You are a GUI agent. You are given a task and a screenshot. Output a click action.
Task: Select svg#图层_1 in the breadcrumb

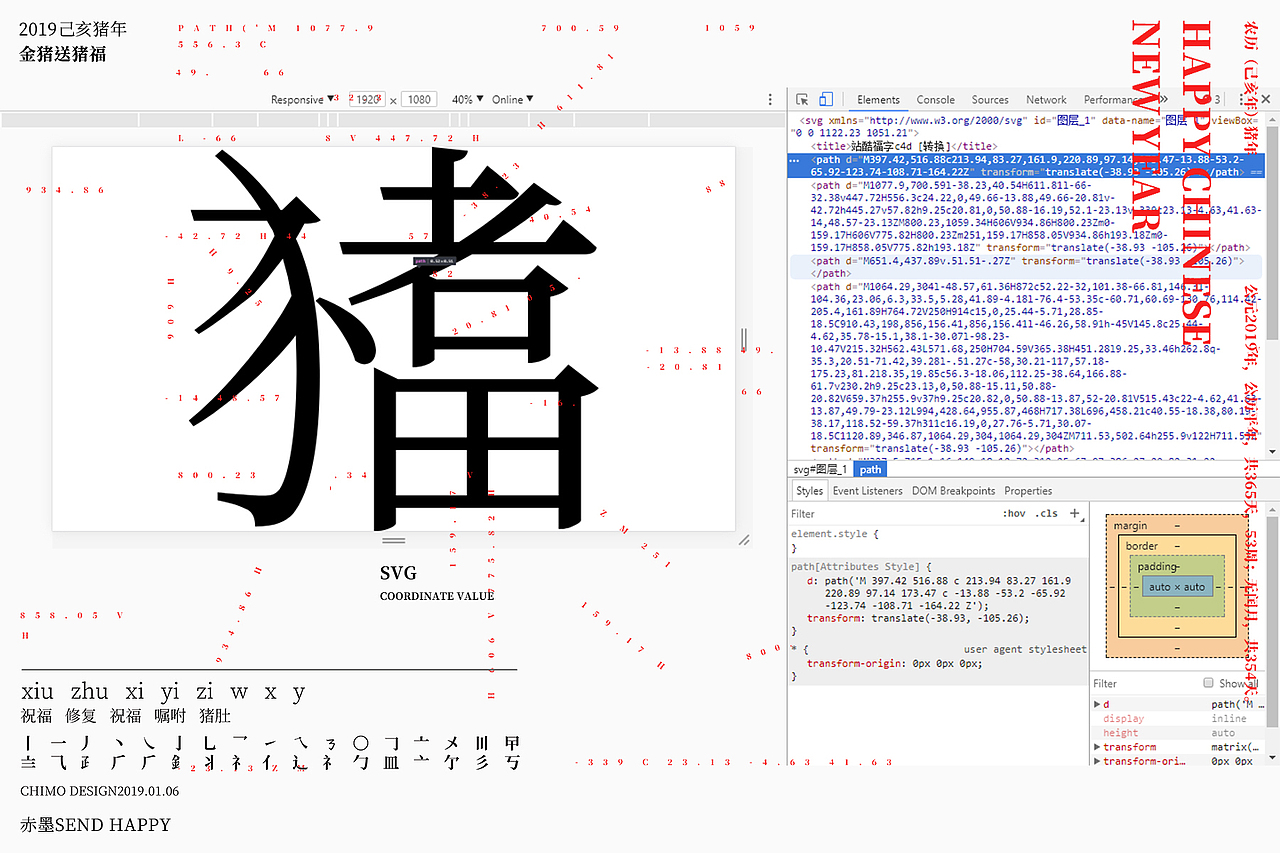(820, 469)
